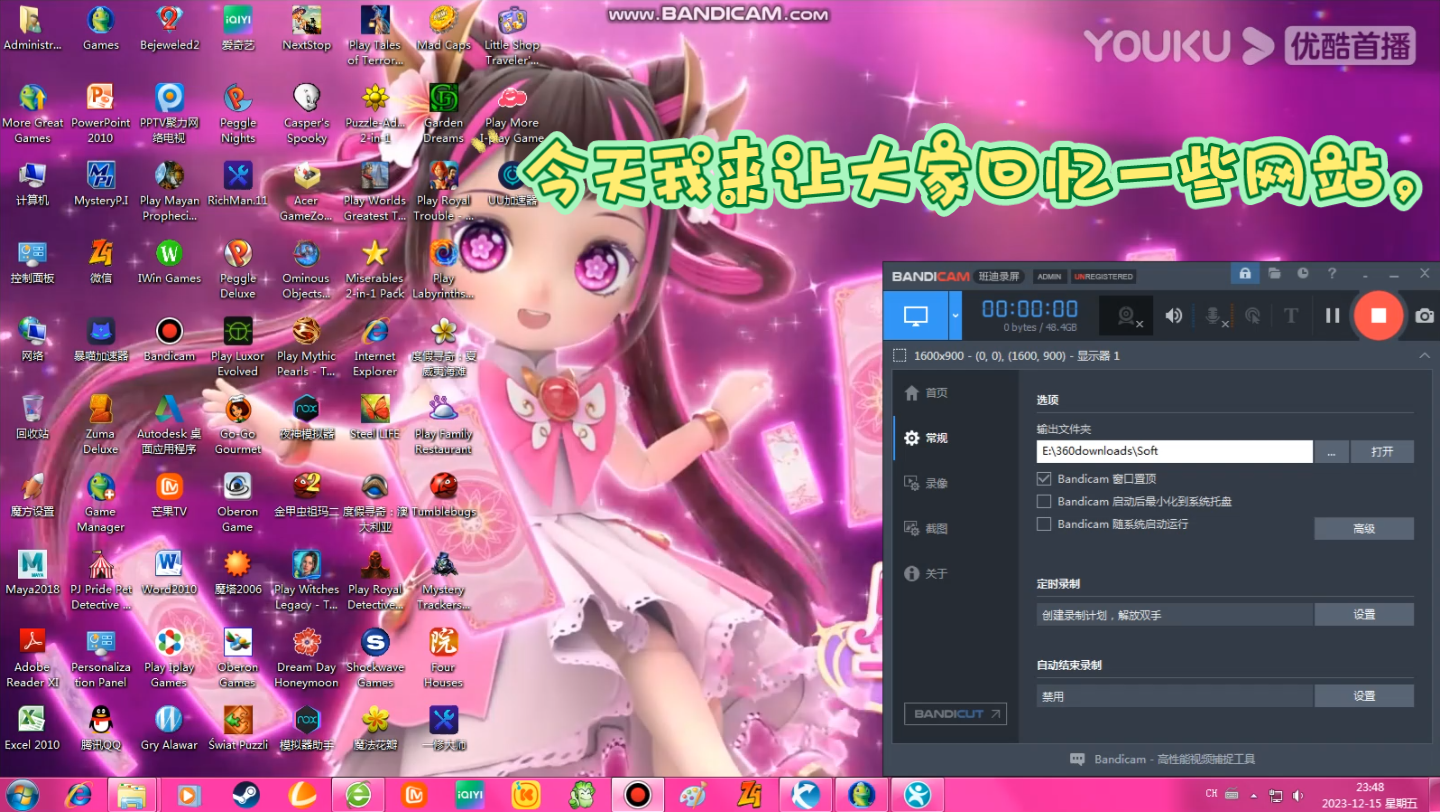Screen dimensions: 1440x812
Task: Open the 常规 general tab in Bandicam
Action: [926, 438]
